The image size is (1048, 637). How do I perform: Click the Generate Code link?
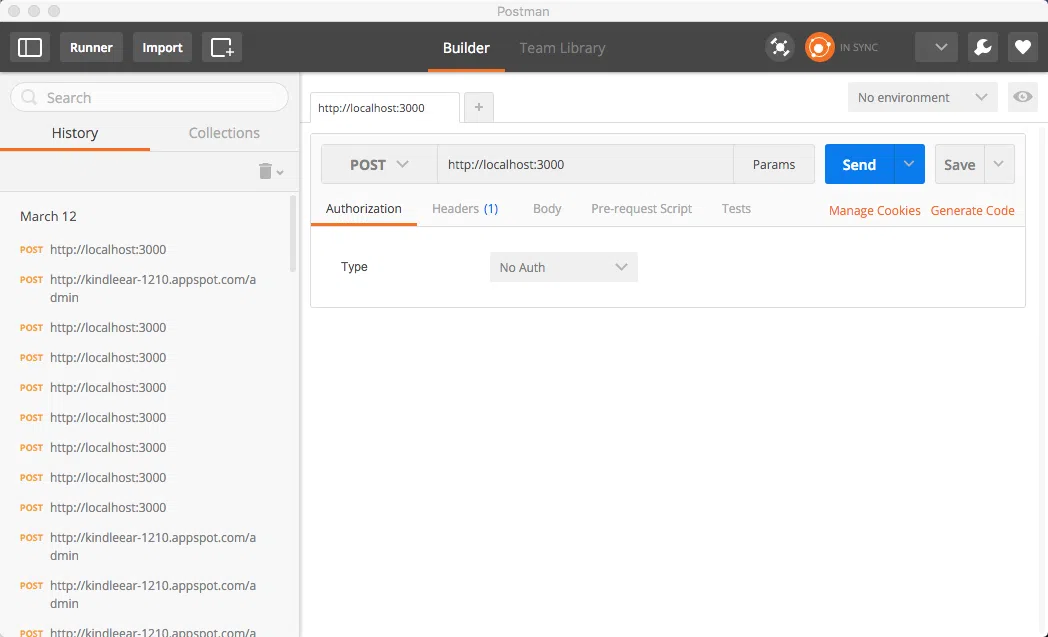tap(972, 210)
